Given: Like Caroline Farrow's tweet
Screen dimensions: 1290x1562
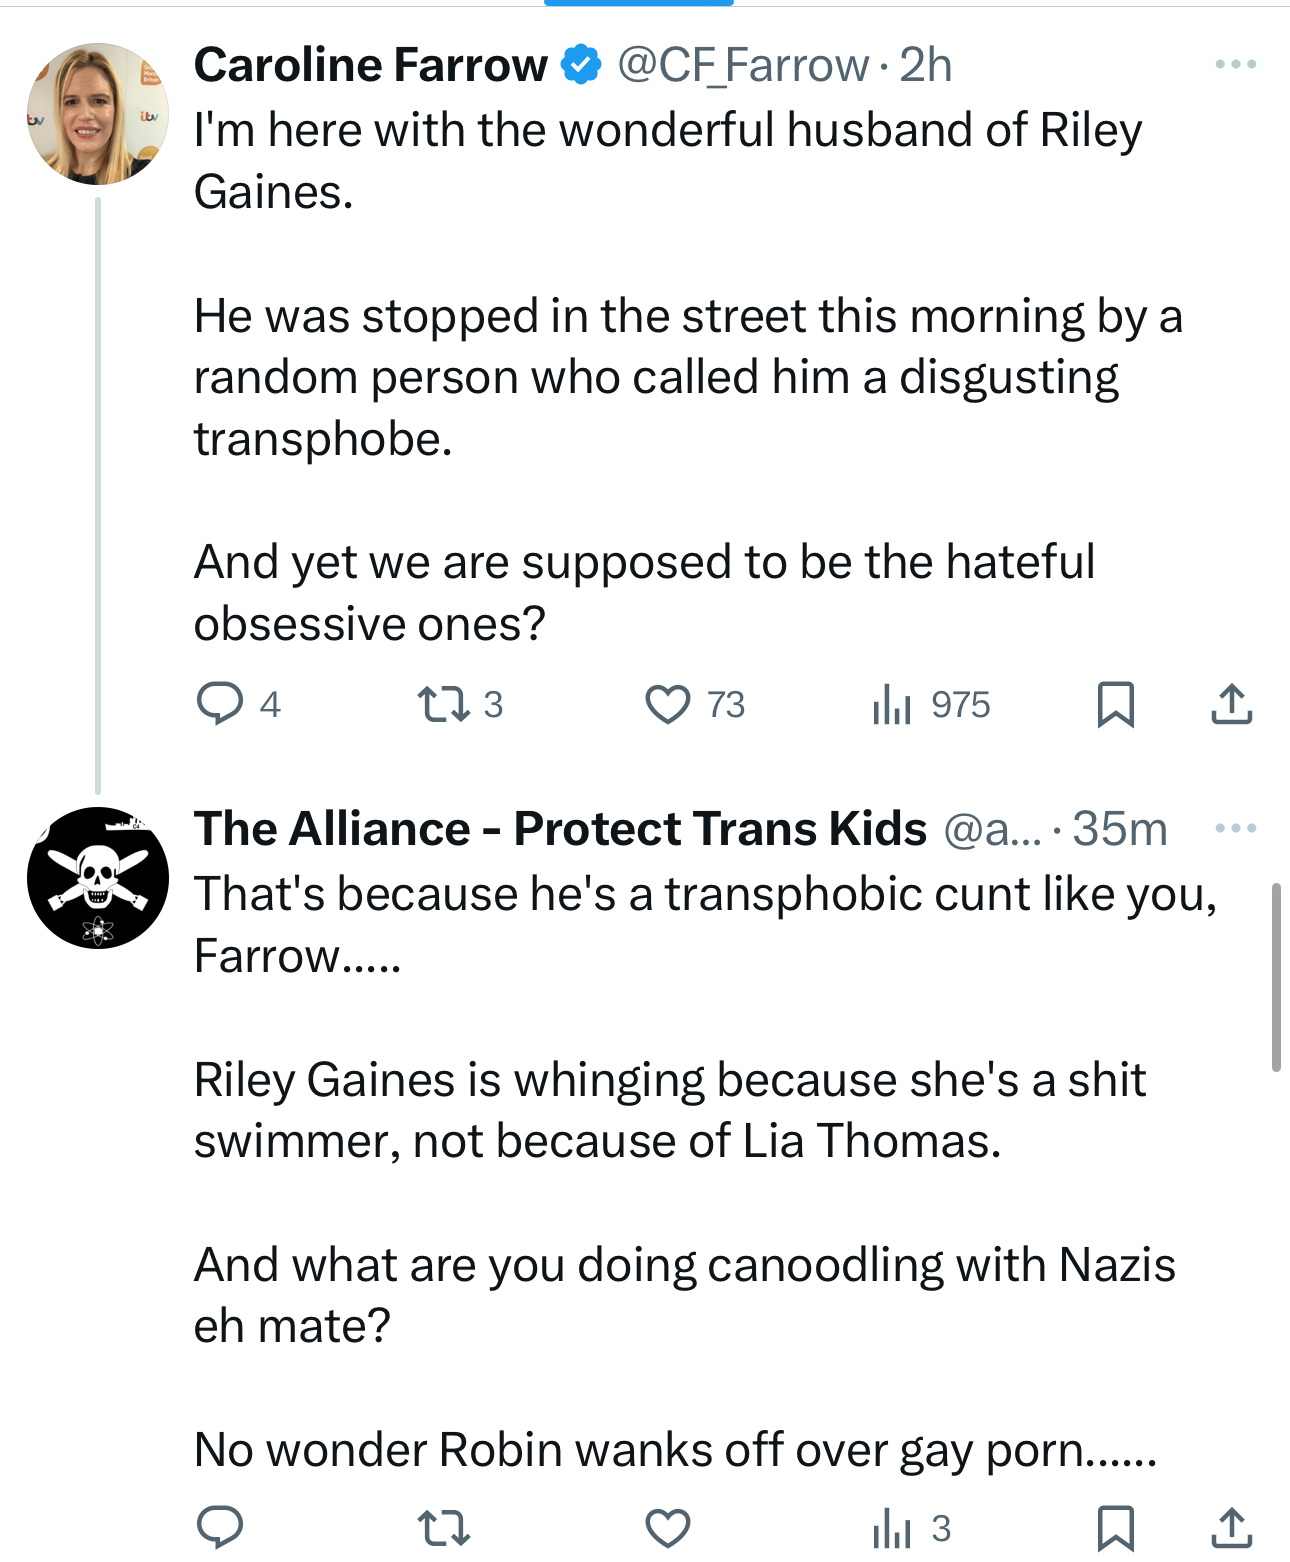Looking at the screenshot, I should [667, 704].
